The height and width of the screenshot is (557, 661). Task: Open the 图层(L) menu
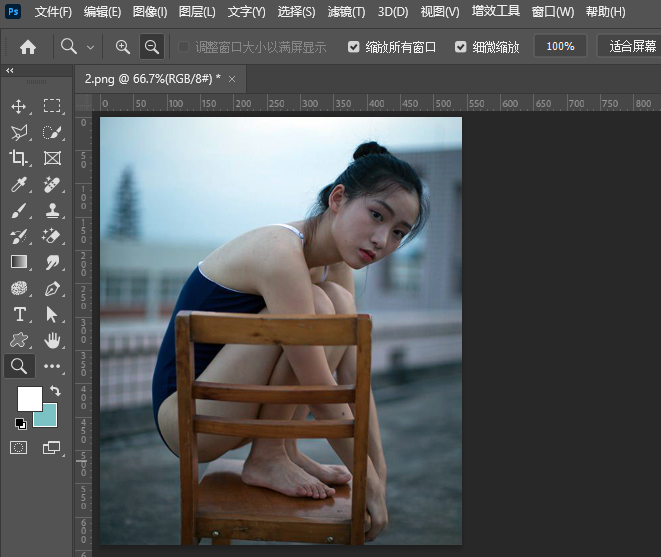pos(197,12)
